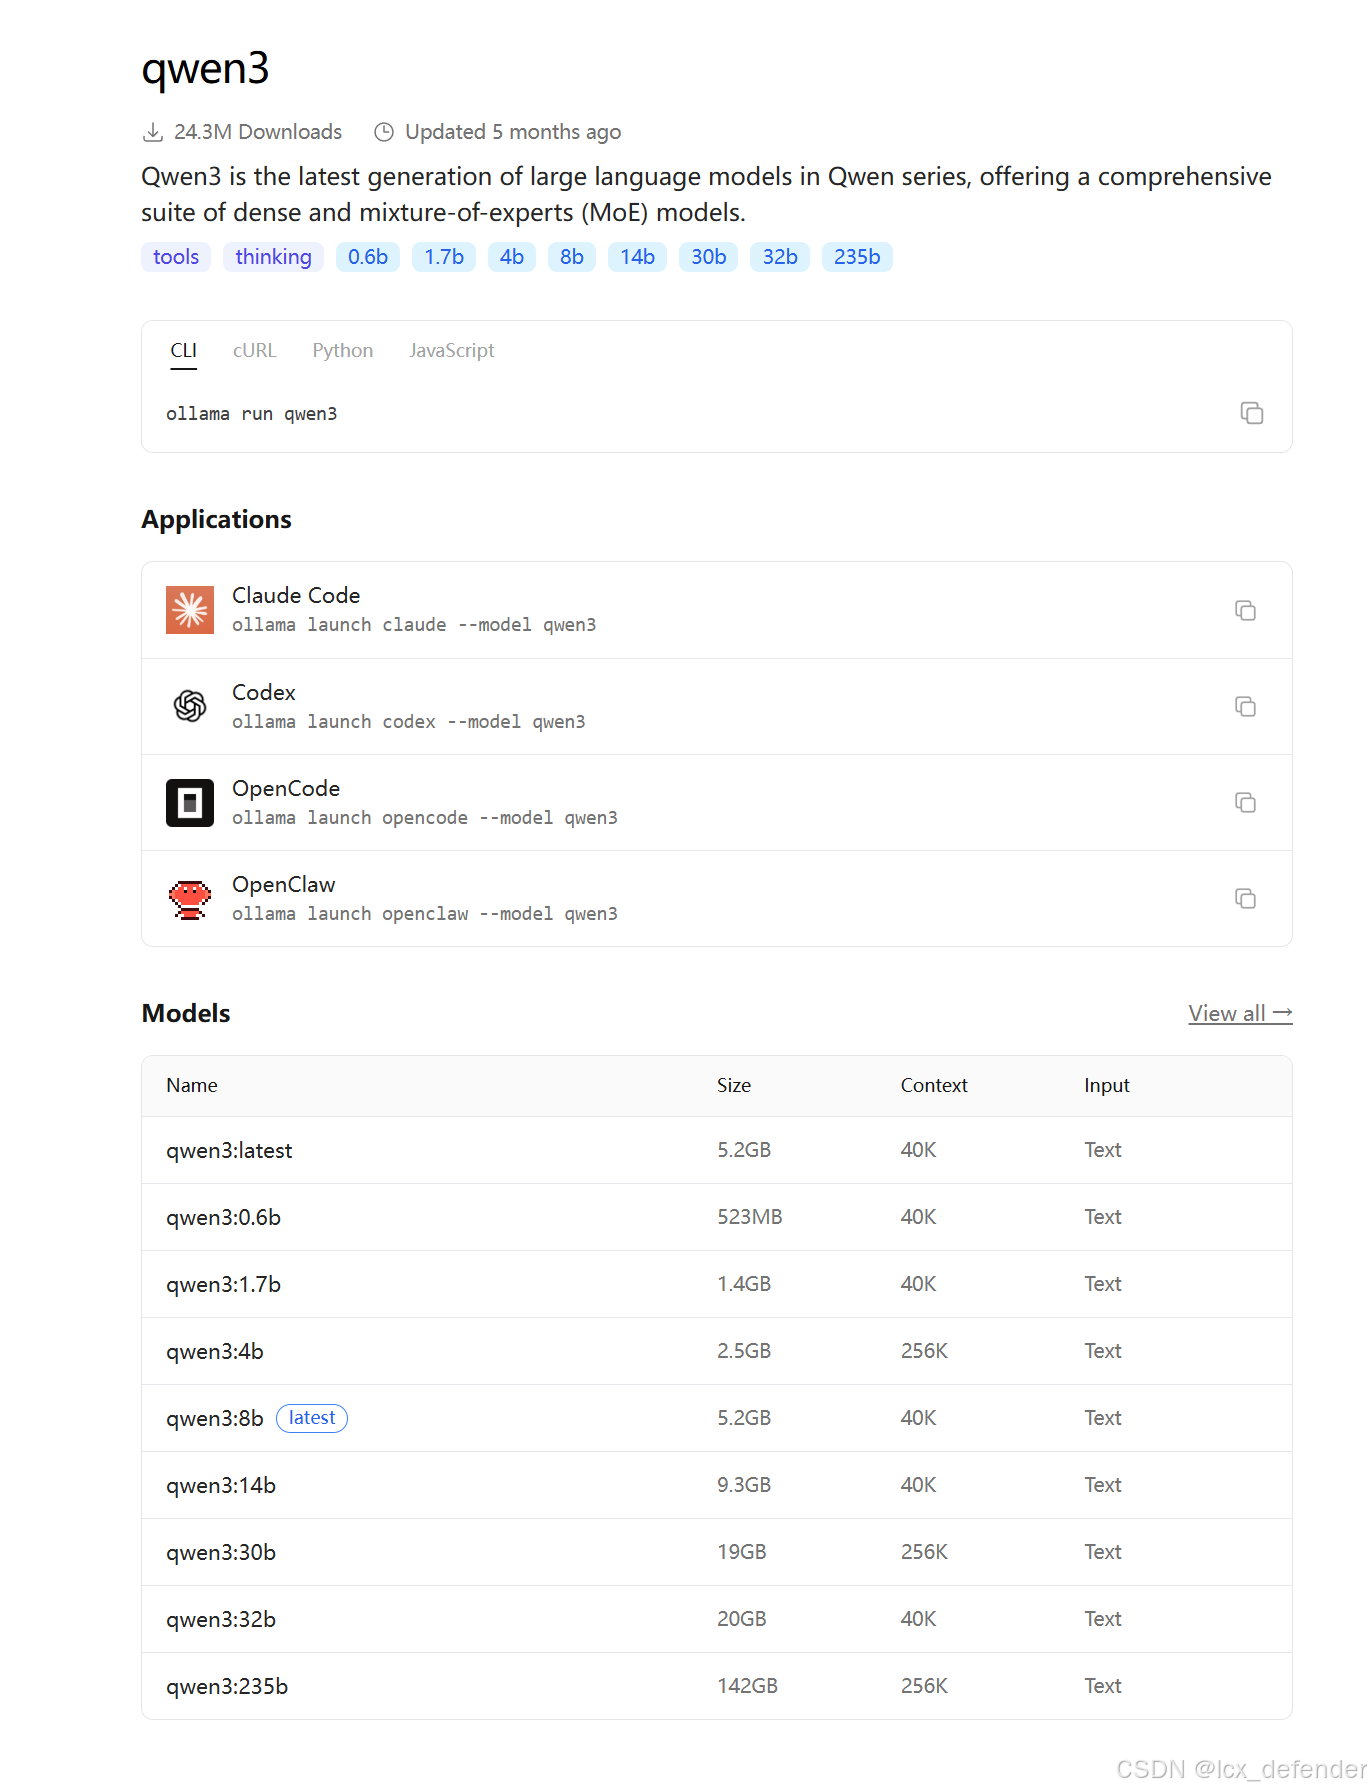Click the Models section heading
1371x1792 pixels.
click(186, 1014)
